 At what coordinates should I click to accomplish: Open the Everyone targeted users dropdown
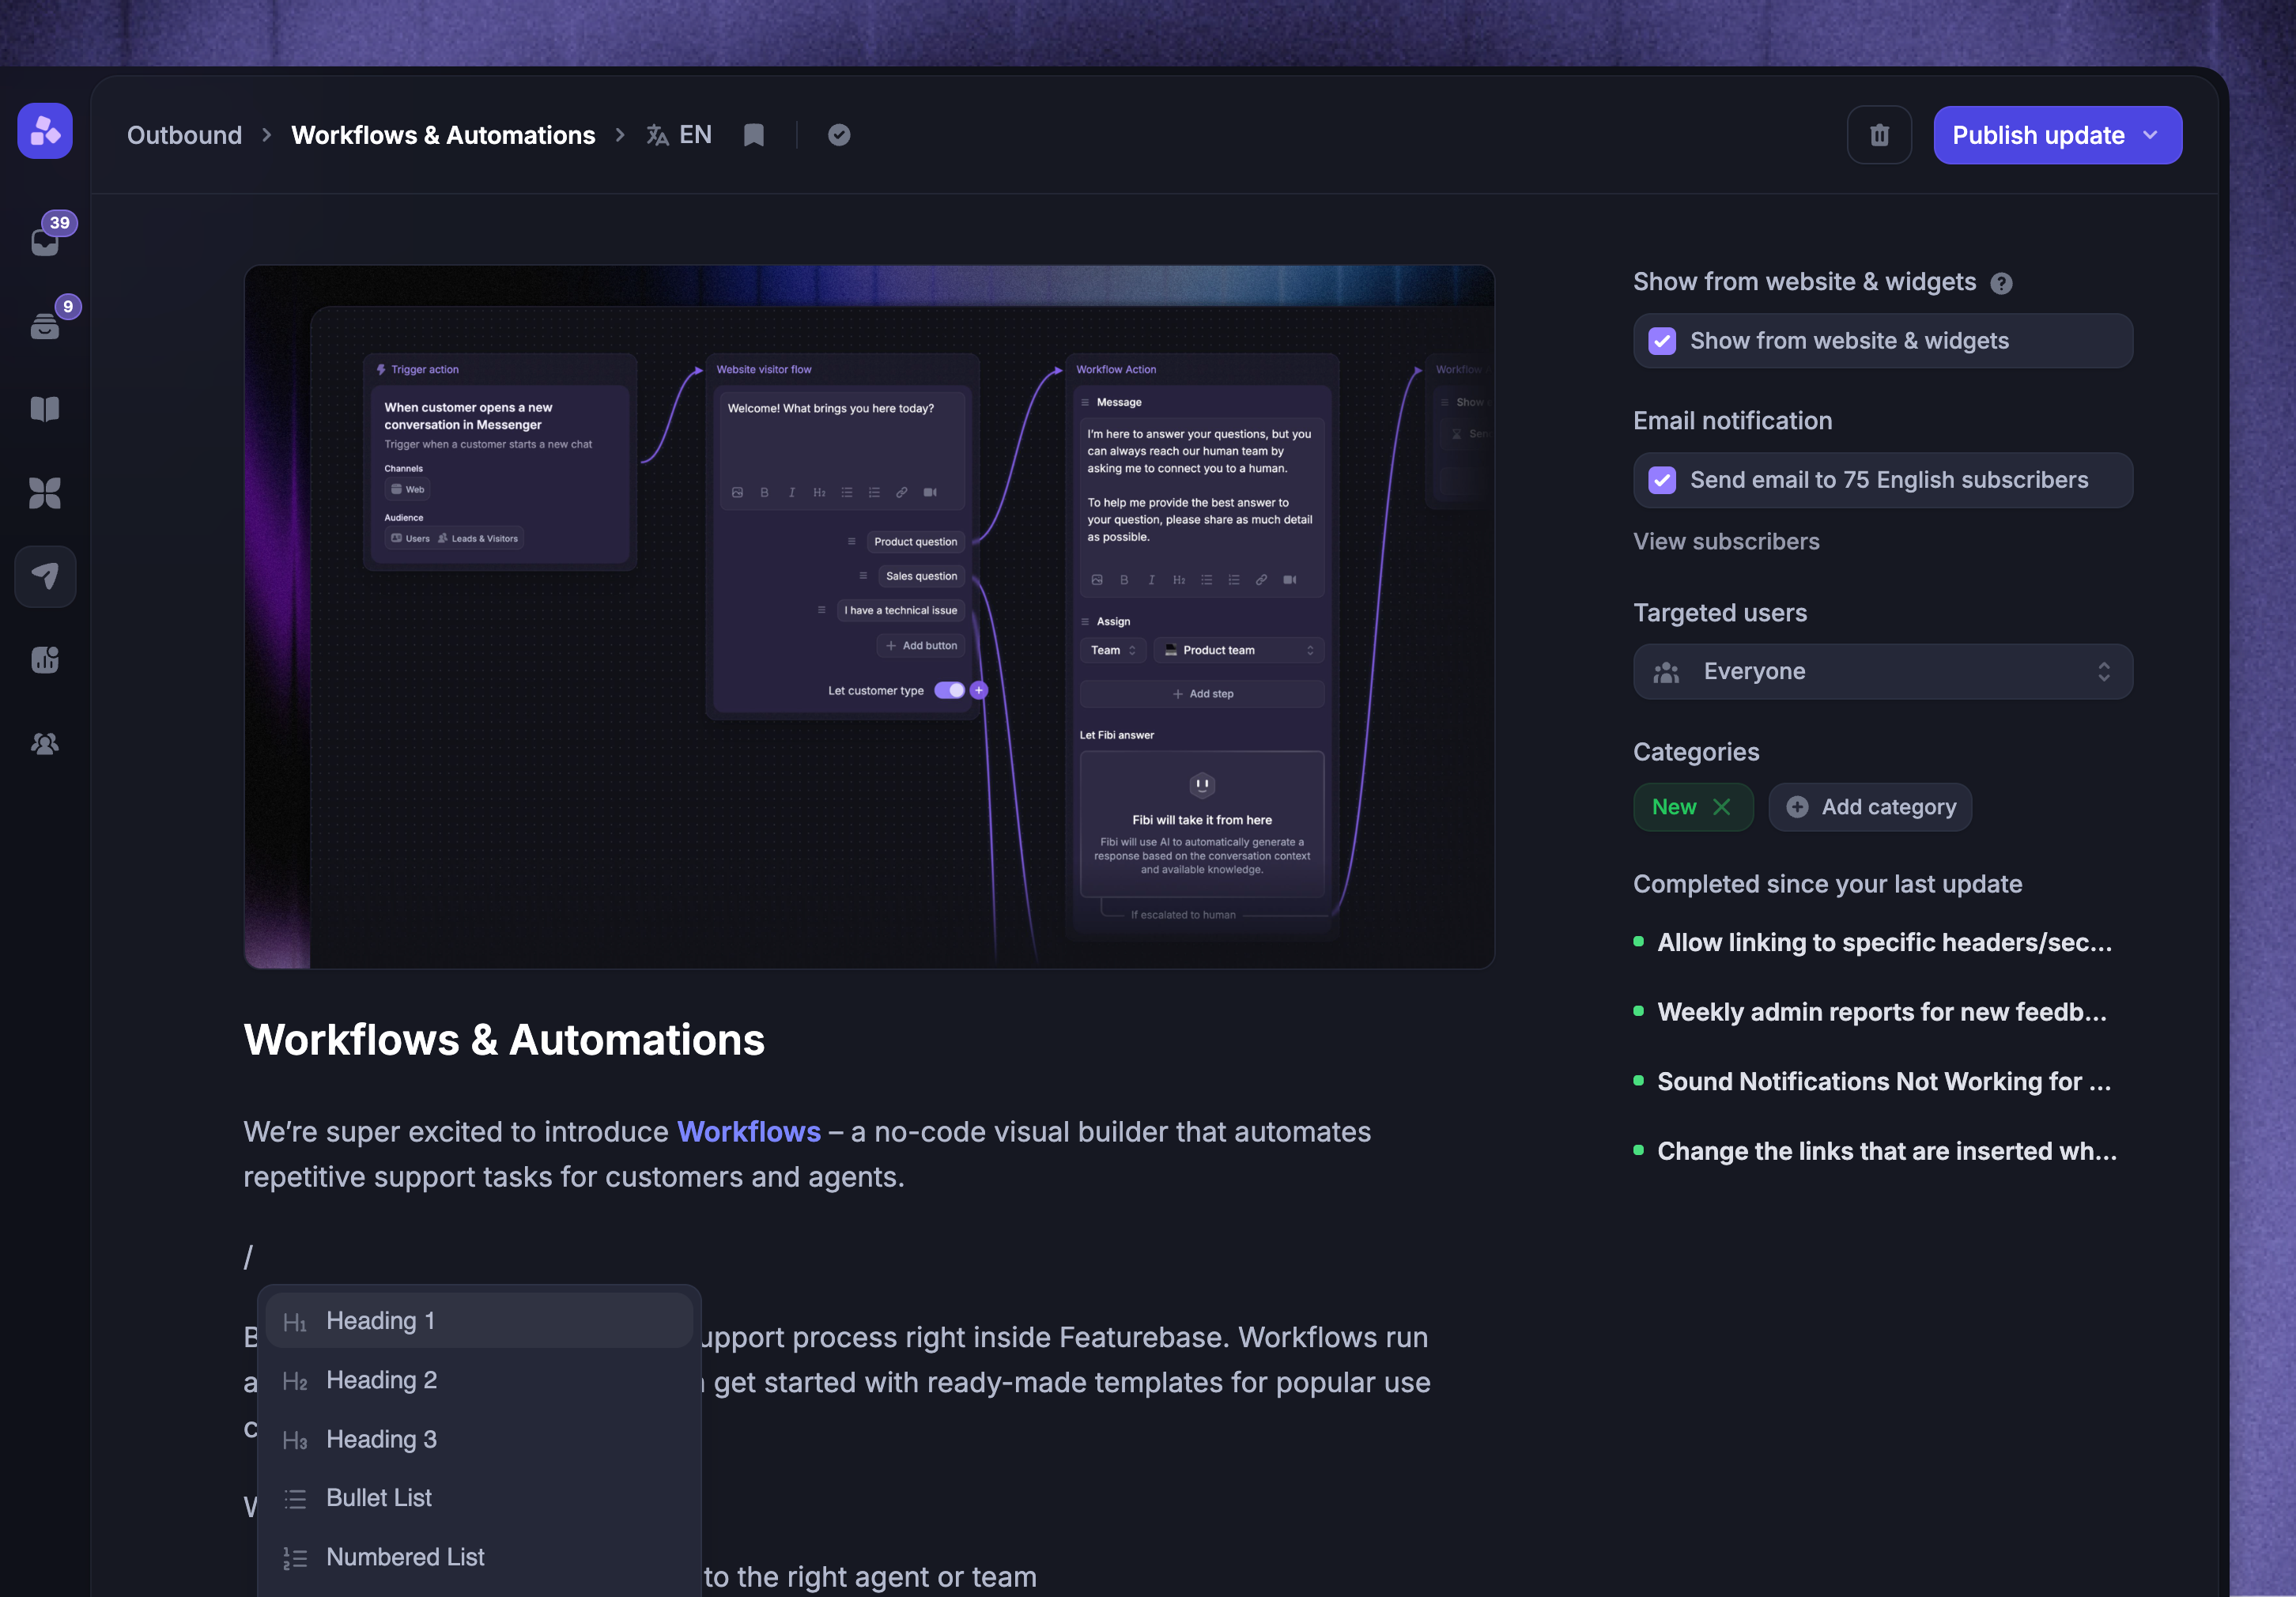(1883, 671)
